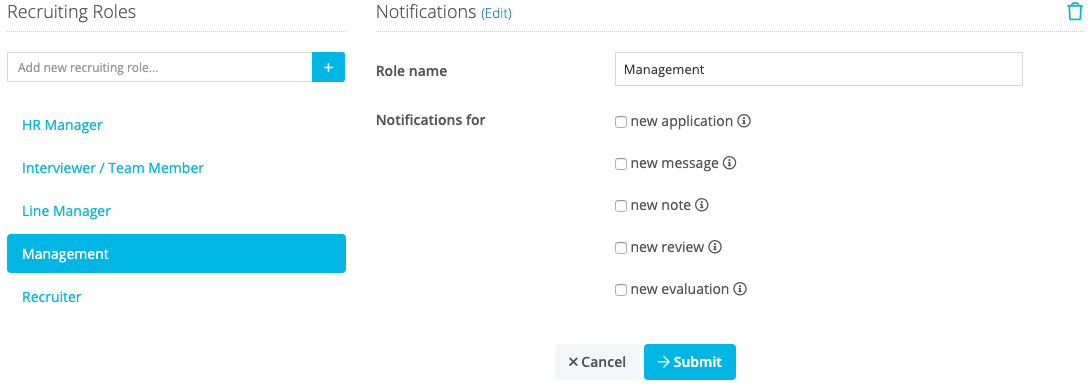Tick the new message checkbox
1089x387 pixels.
tap(621, 165)
